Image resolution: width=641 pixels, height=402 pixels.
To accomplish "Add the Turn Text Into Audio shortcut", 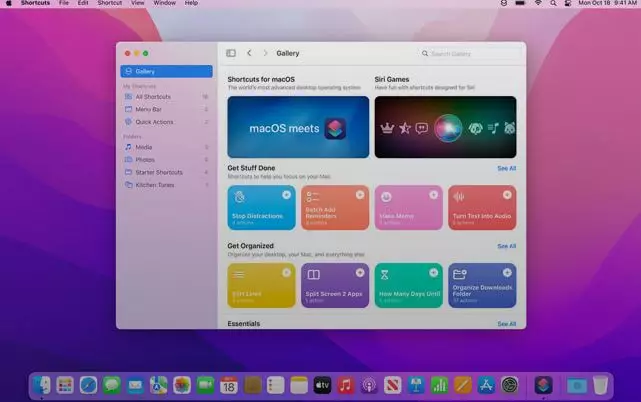I will click(508, 194).
